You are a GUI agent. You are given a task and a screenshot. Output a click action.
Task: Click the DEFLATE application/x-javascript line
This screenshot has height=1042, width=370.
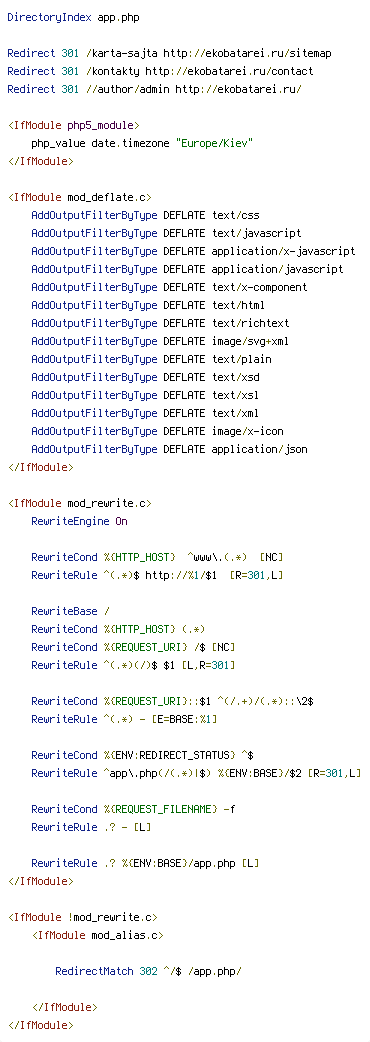[x=193, y=251]
